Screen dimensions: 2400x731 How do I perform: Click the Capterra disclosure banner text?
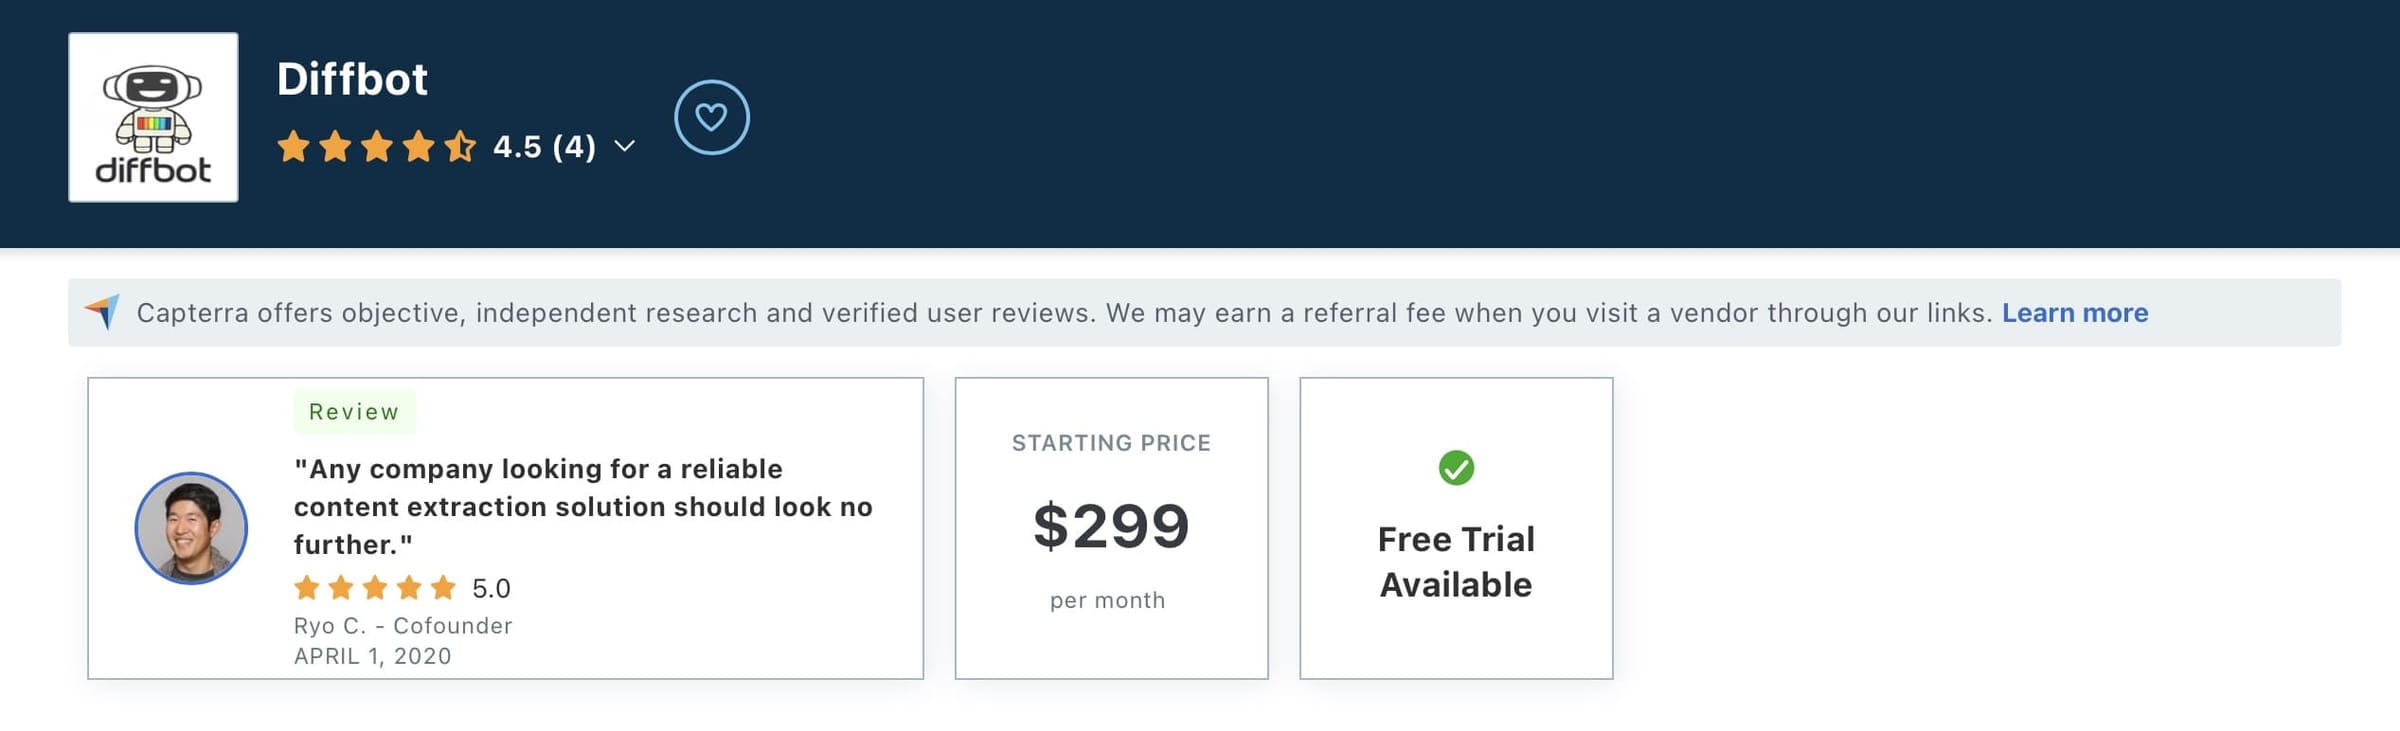point(1064,313)
